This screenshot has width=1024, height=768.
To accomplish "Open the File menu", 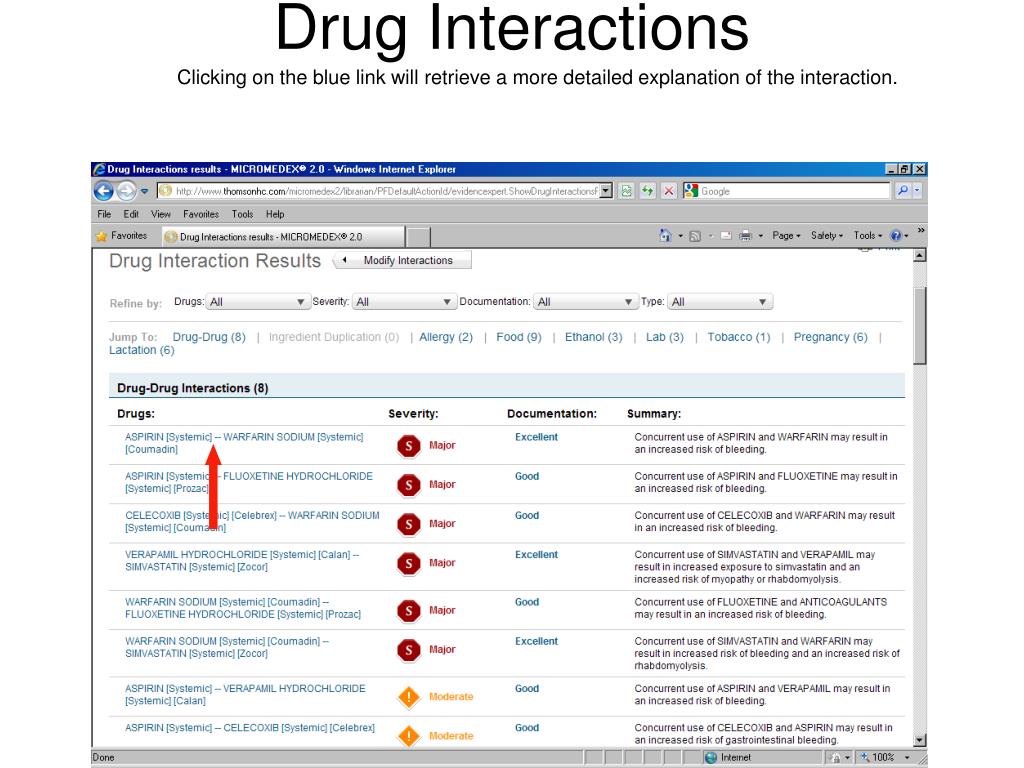I will tap(104, 214).
